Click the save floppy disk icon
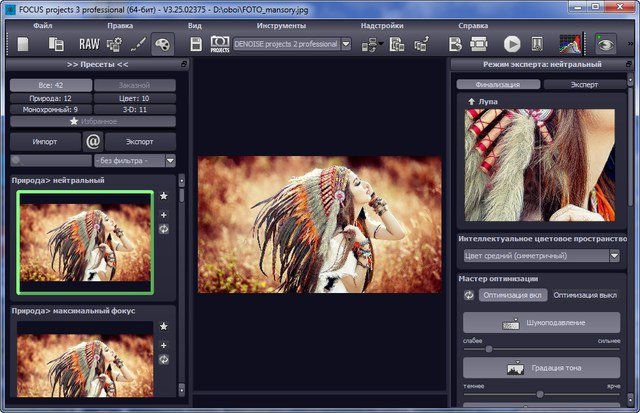The width and height of the screenshot is (640, 413). (196, 44)
